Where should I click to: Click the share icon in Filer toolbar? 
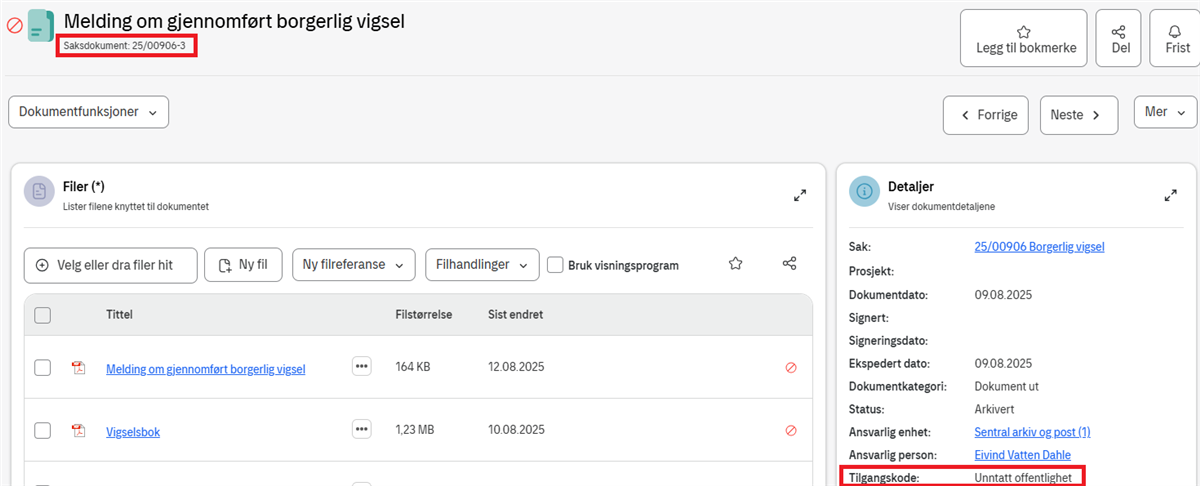point(789,264)
